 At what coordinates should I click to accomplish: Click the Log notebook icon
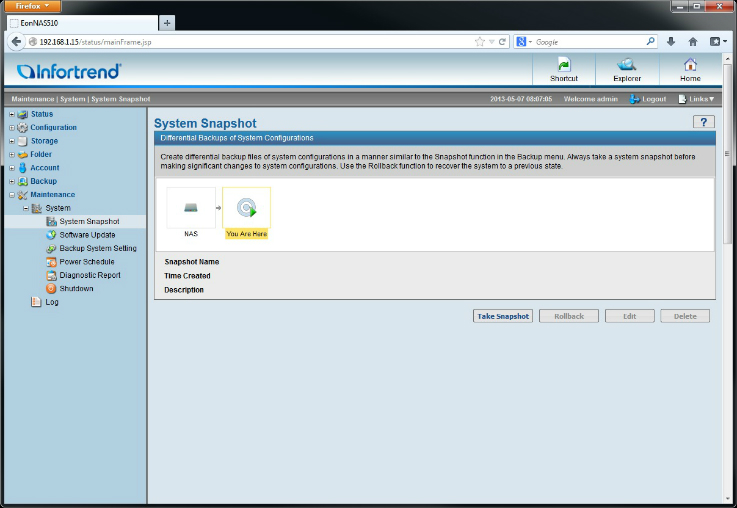[36, 302]
